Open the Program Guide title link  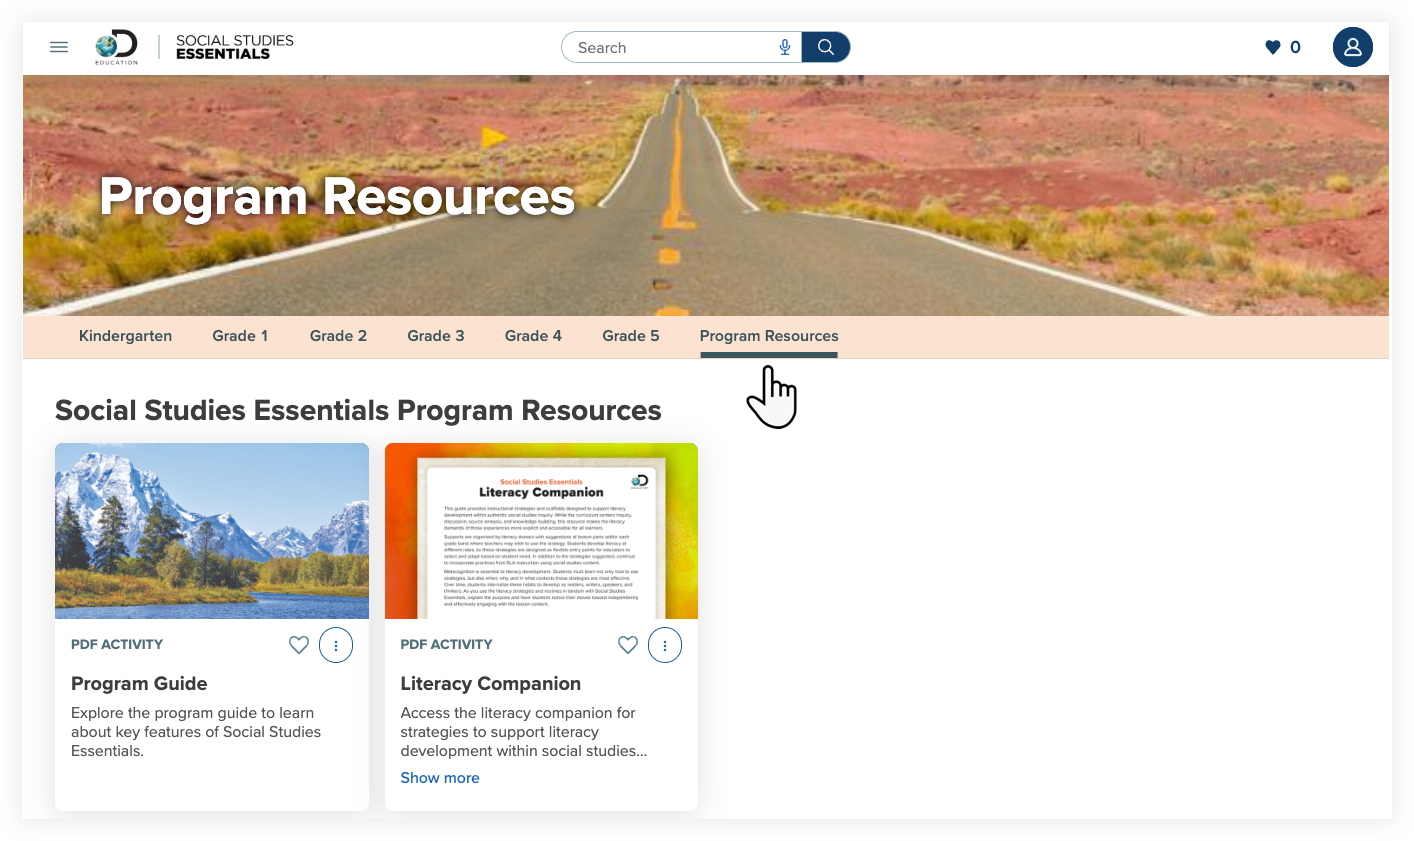click(x=139, y=684)
